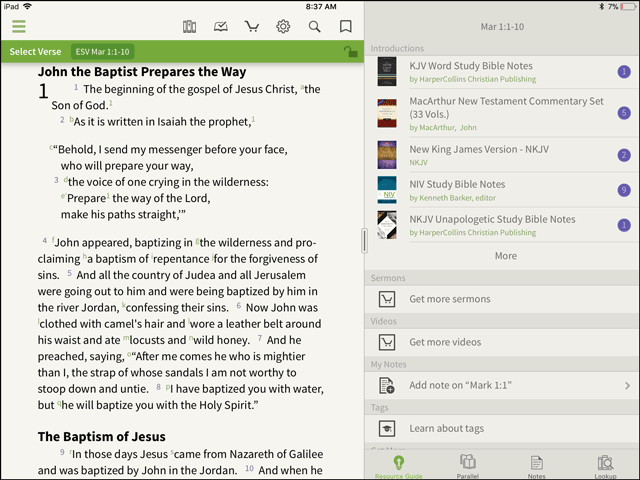Open the reading plan icon
Image resolution: width=640 pixels, height=480 pixels.
click(x=220, y=27)
